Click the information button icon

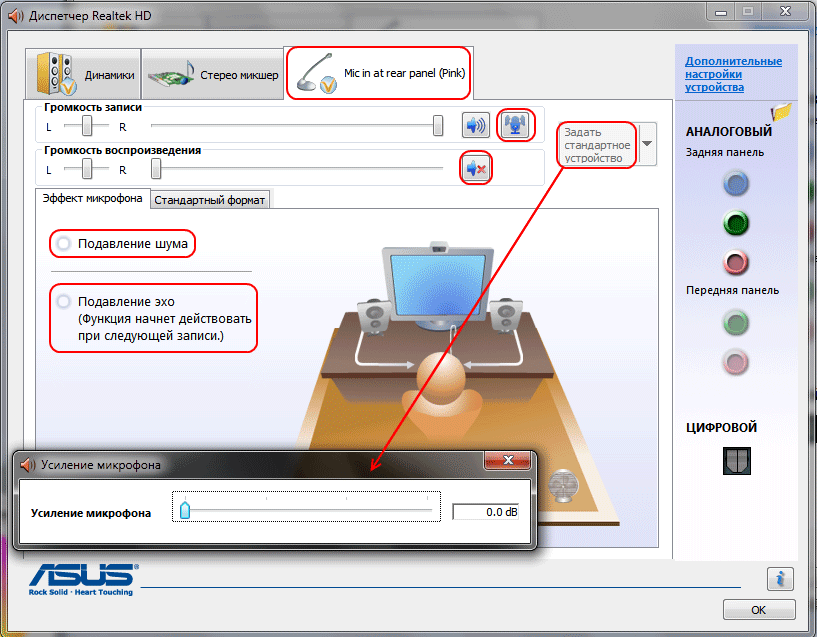click(780, 579)
